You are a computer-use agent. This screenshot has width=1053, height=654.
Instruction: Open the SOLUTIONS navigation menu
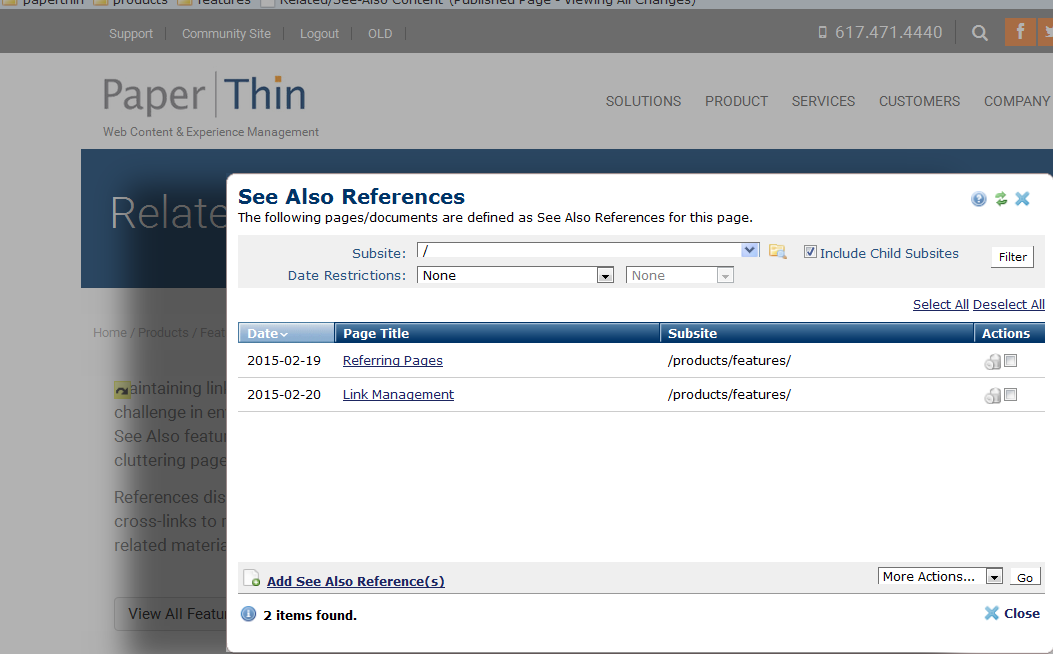click(643, 101)
